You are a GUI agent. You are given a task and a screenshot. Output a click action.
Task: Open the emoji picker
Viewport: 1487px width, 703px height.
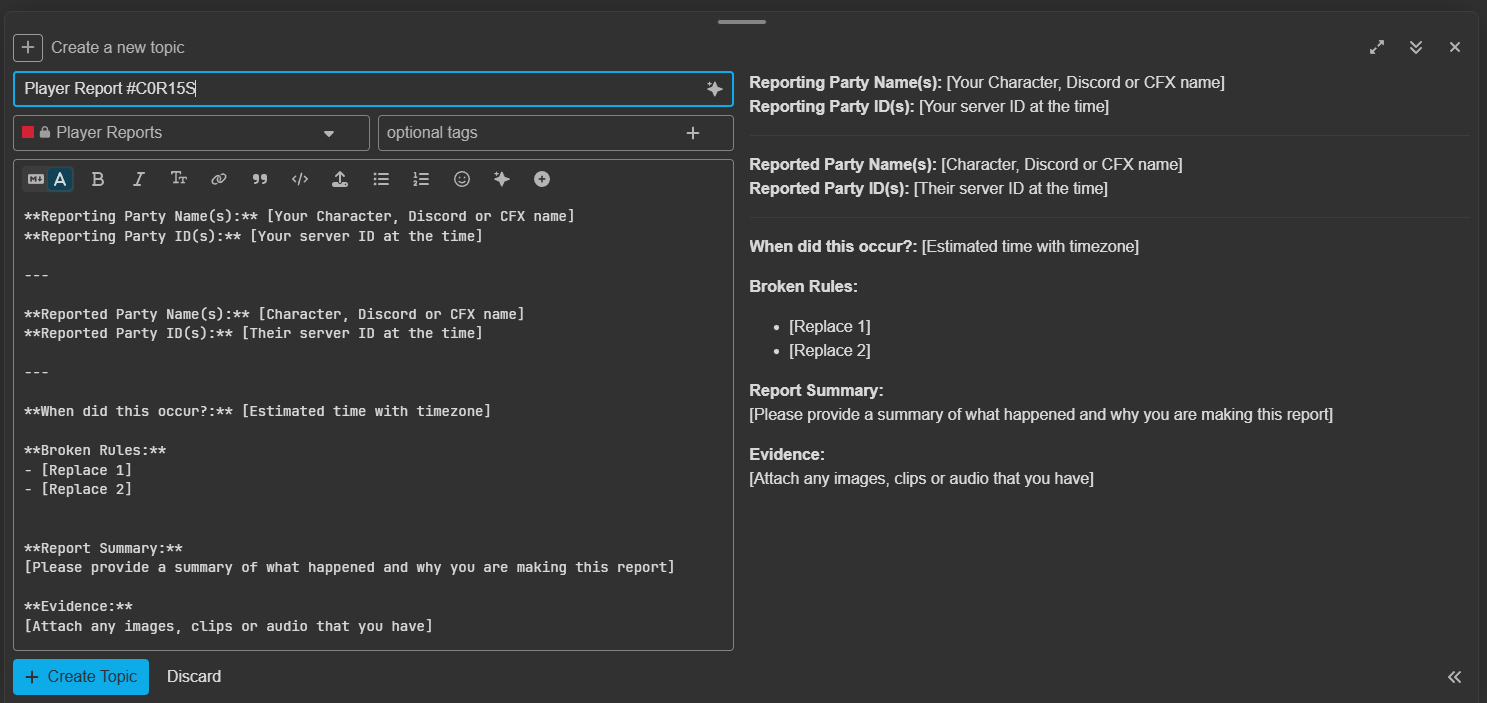click(462, 179)
